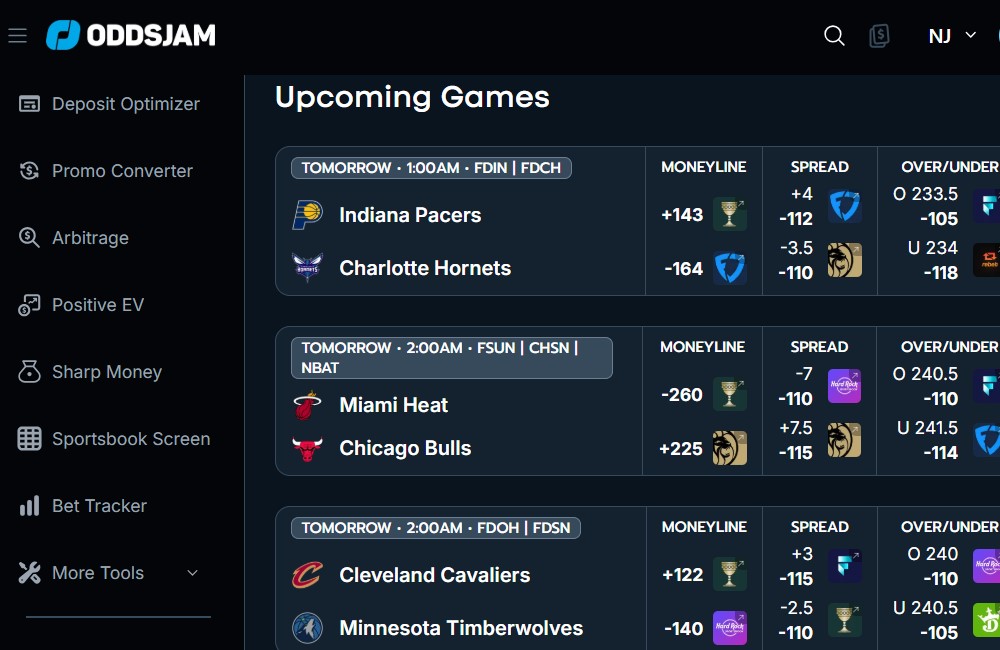
Task: Select the Arbitrage magnifier icon in the sidebar
Action: [29, 237]
